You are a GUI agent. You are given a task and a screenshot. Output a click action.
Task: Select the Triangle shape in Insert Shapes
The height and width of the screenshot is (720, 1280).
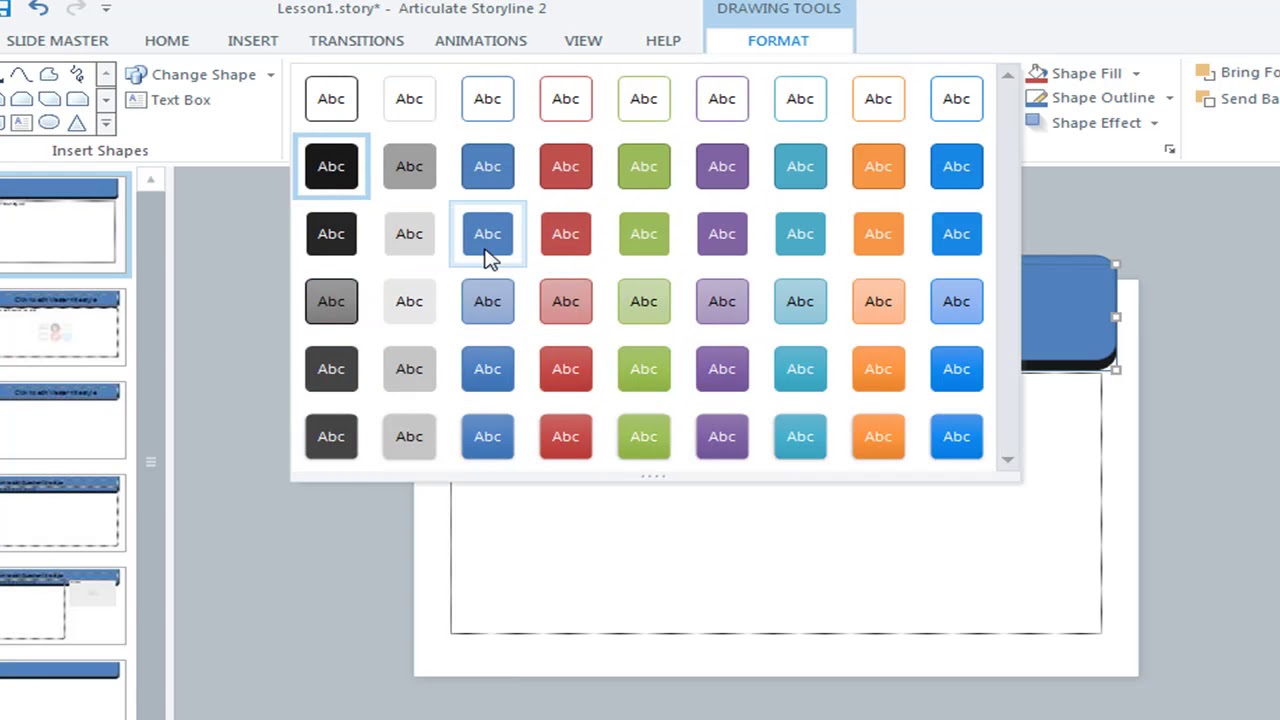(77, 123)
